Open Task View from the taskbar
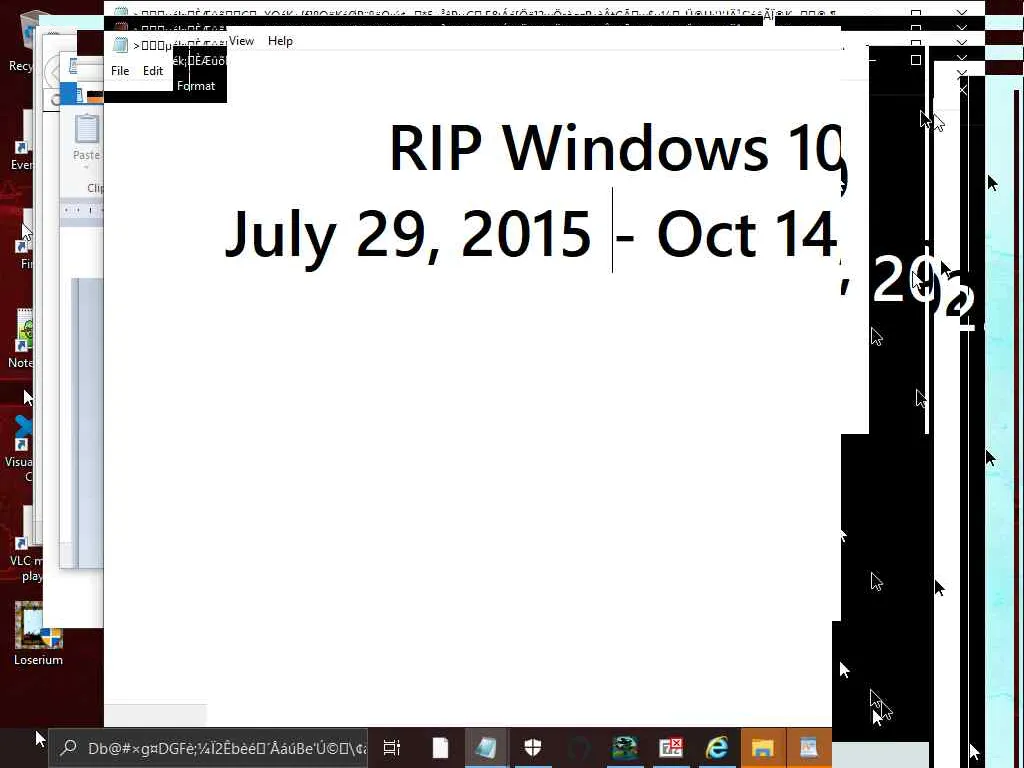 (392, 748)
